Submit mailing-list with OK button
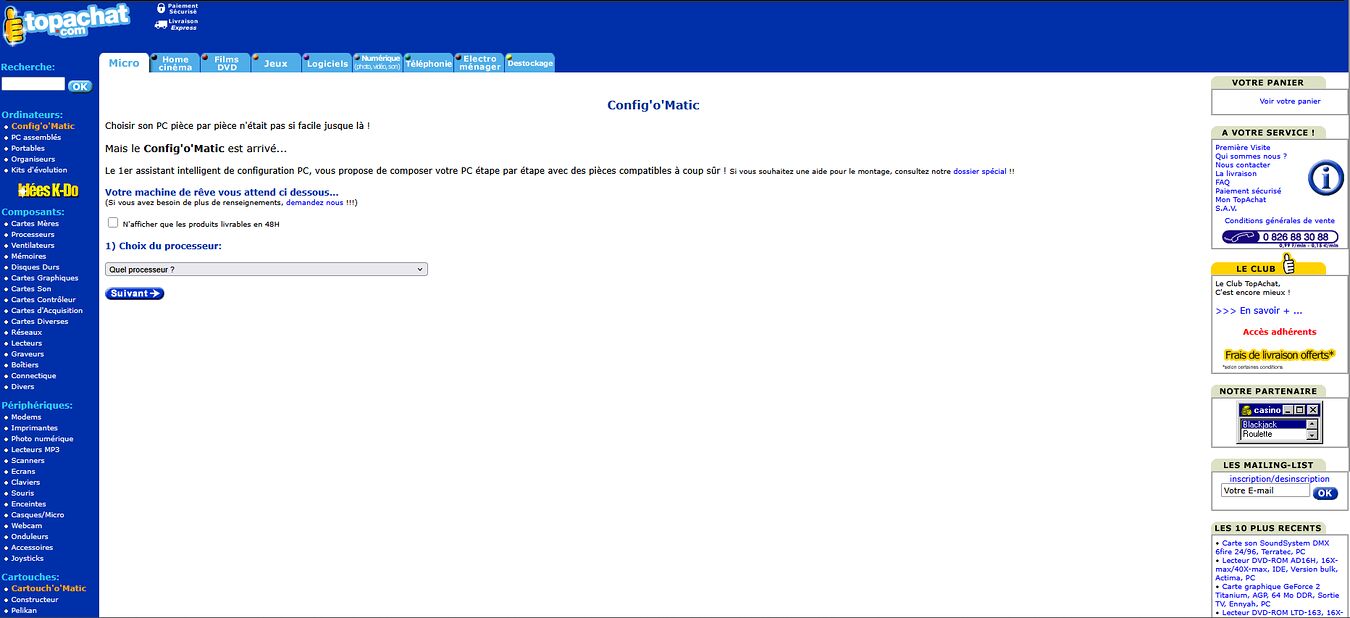Image resolution: width=1350 pixels, height=618 pixels. [x=1325, y=493]
